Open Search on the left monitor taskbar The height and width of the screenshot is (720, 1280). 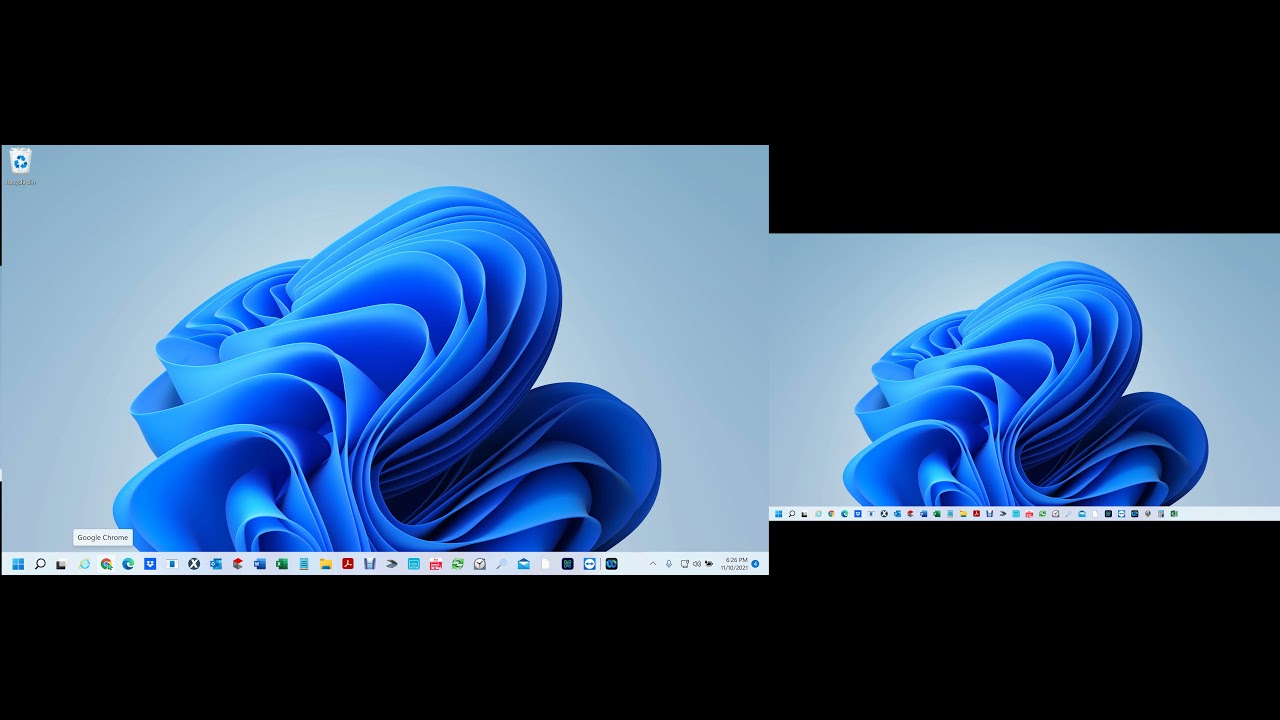(x=40, y=564)
